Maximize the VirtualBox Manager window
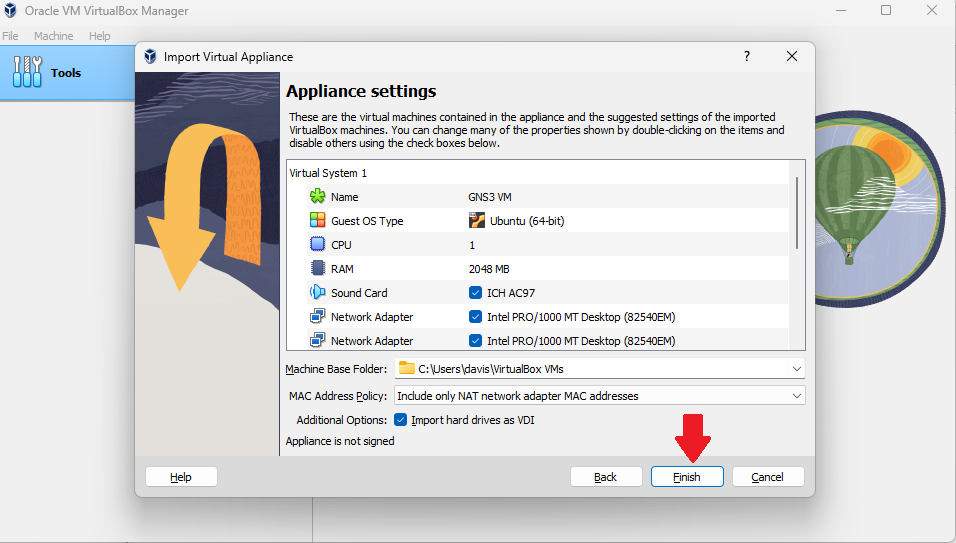Image resolution: width=956 pixels, height=543 pixels. (886, 10)
